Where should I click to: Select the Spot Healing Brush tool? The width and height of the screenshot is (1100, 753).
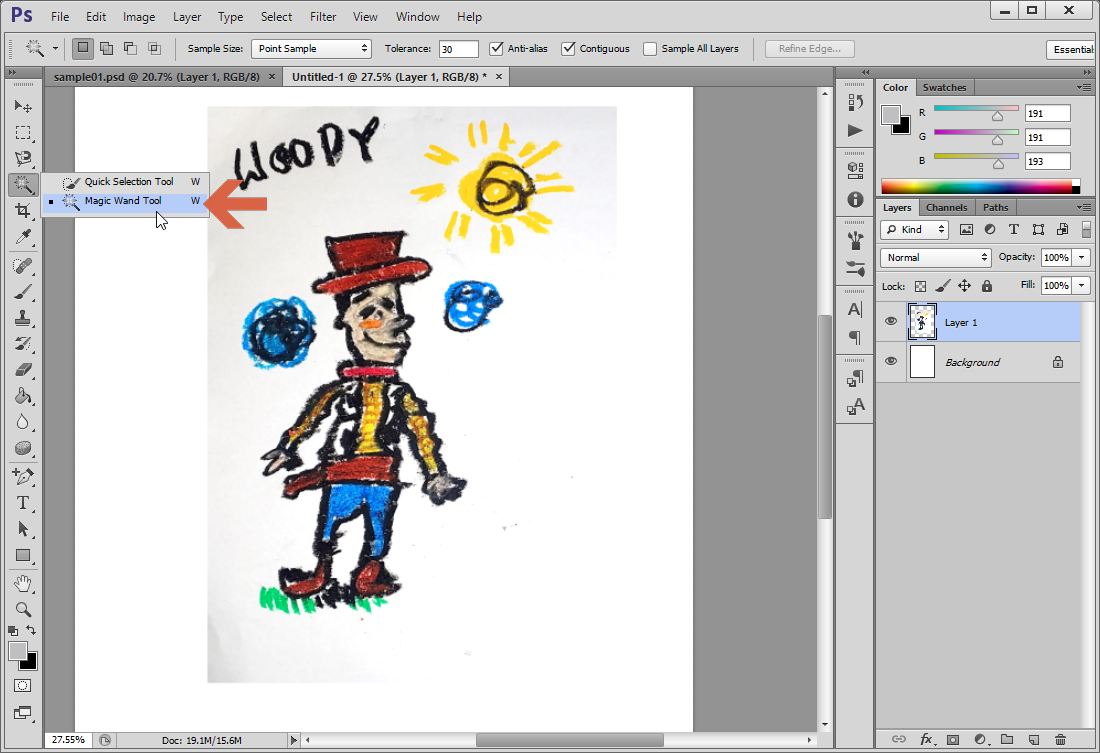23,265
